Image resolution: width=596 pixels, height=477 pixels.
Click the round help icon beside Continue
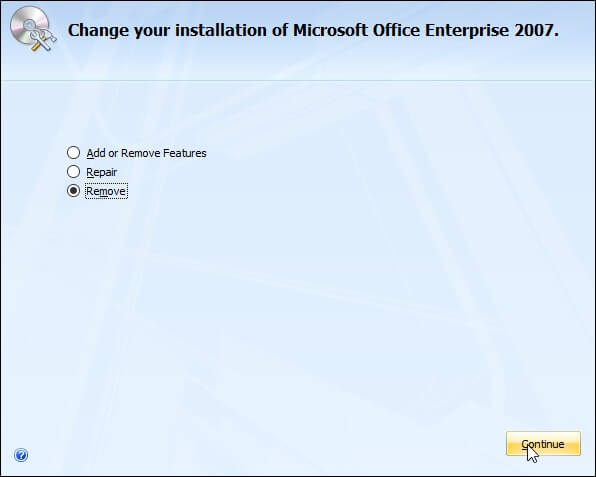pyautogui.click(x=21, y=455)
